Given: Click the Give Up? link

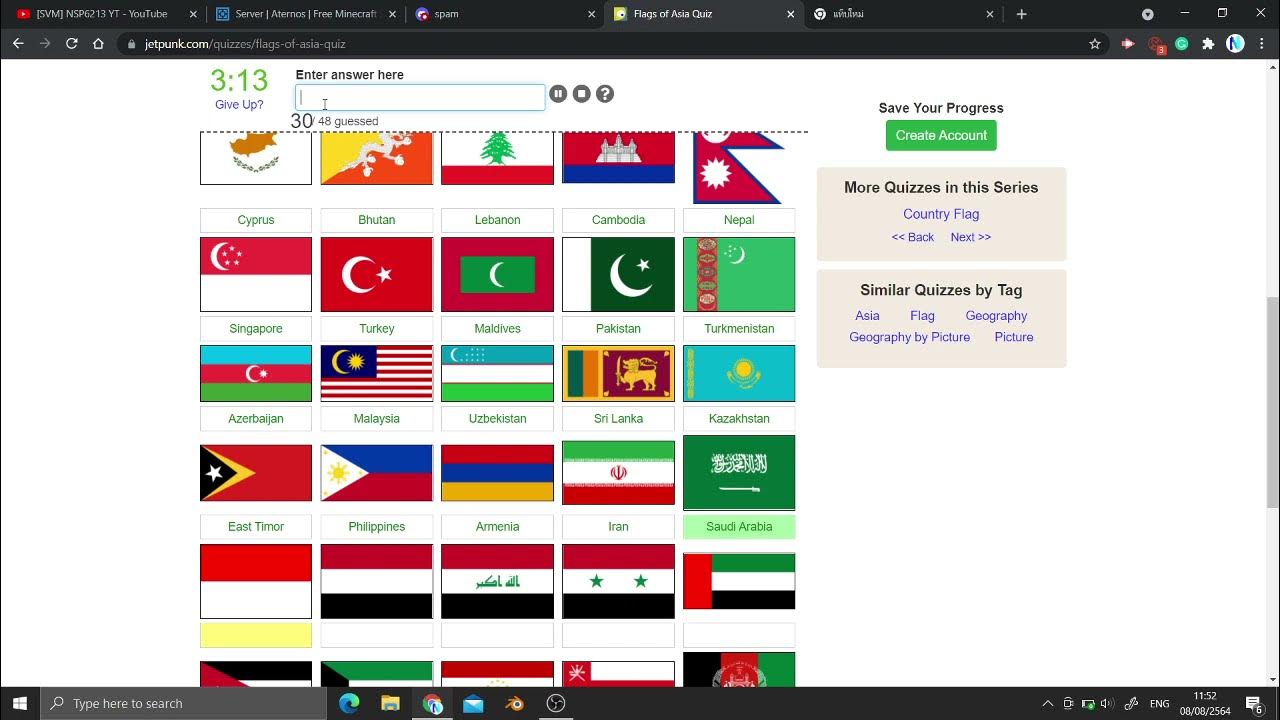Looking at the screenshot, I should (x=239, y=105).
